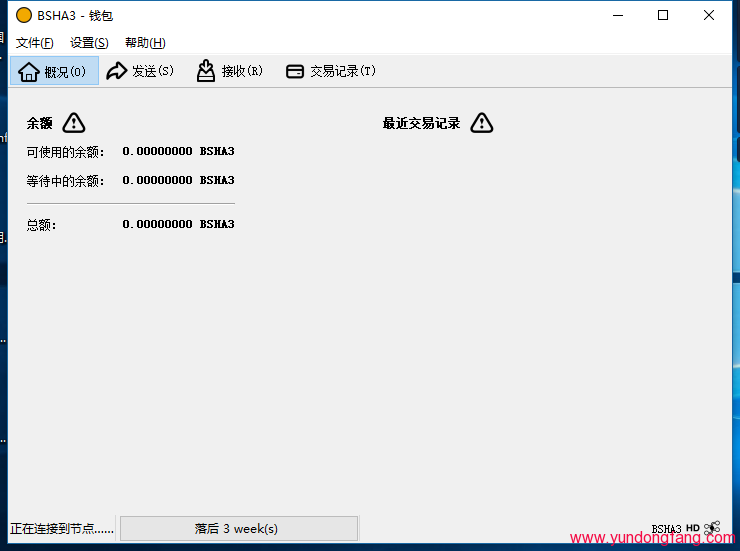
Task: Click the HD wallet indicator icon
Action: tap(693, 528)
